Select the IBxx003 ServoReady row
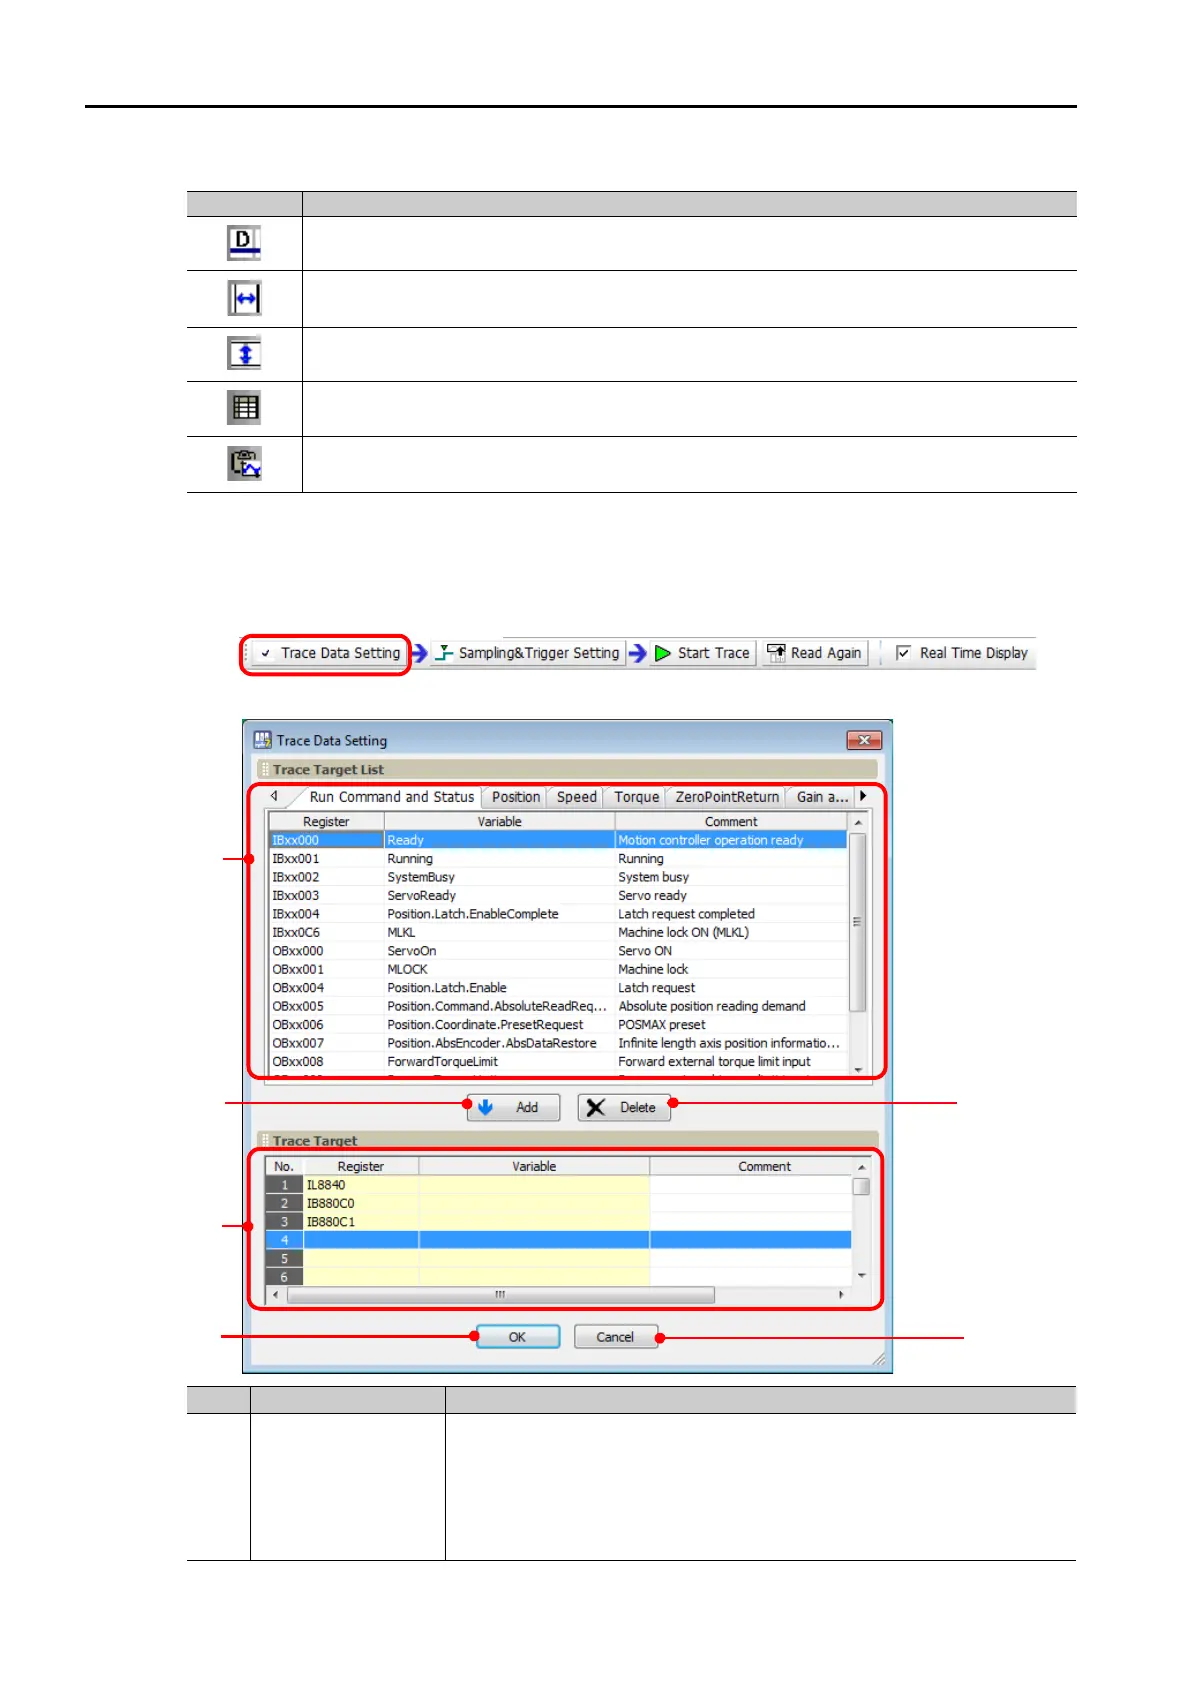Screen dimensions: 1190x1684 (558, 896)
